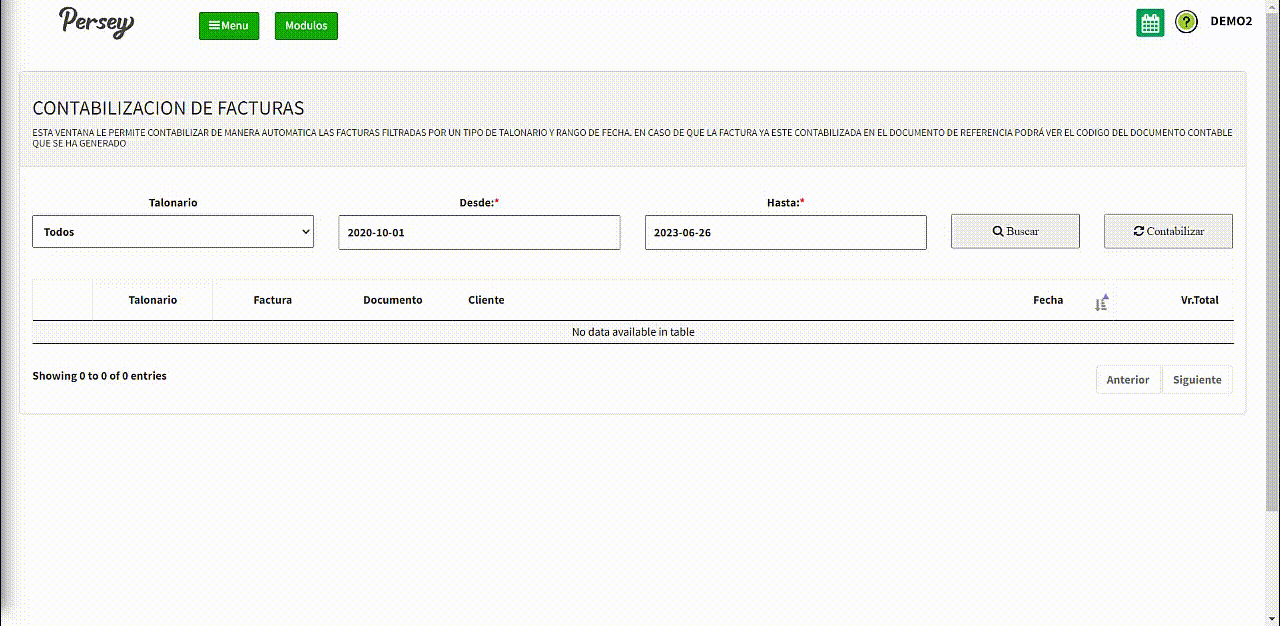Sort by the Talonario column header
Image resolution: width=1280 pixels, height=626 pixels.
[x=152, y=300]
